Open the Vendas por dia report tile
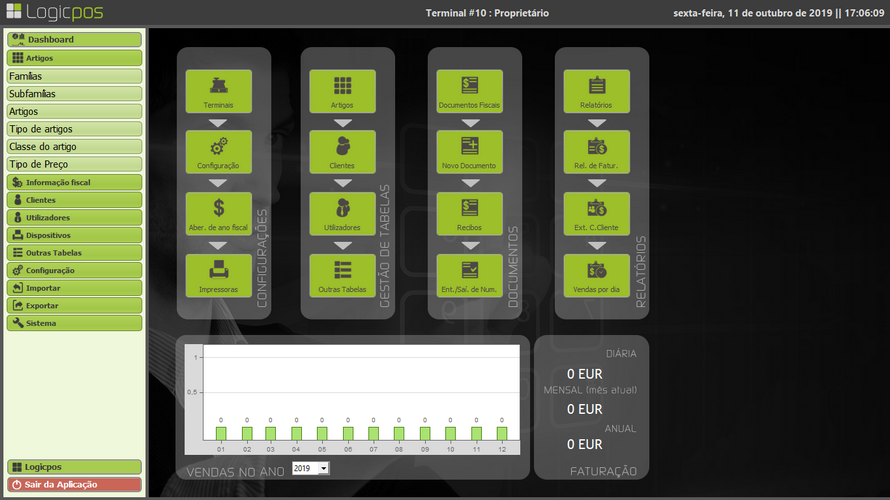The image size is (890, 500). [x=598, y=275]
